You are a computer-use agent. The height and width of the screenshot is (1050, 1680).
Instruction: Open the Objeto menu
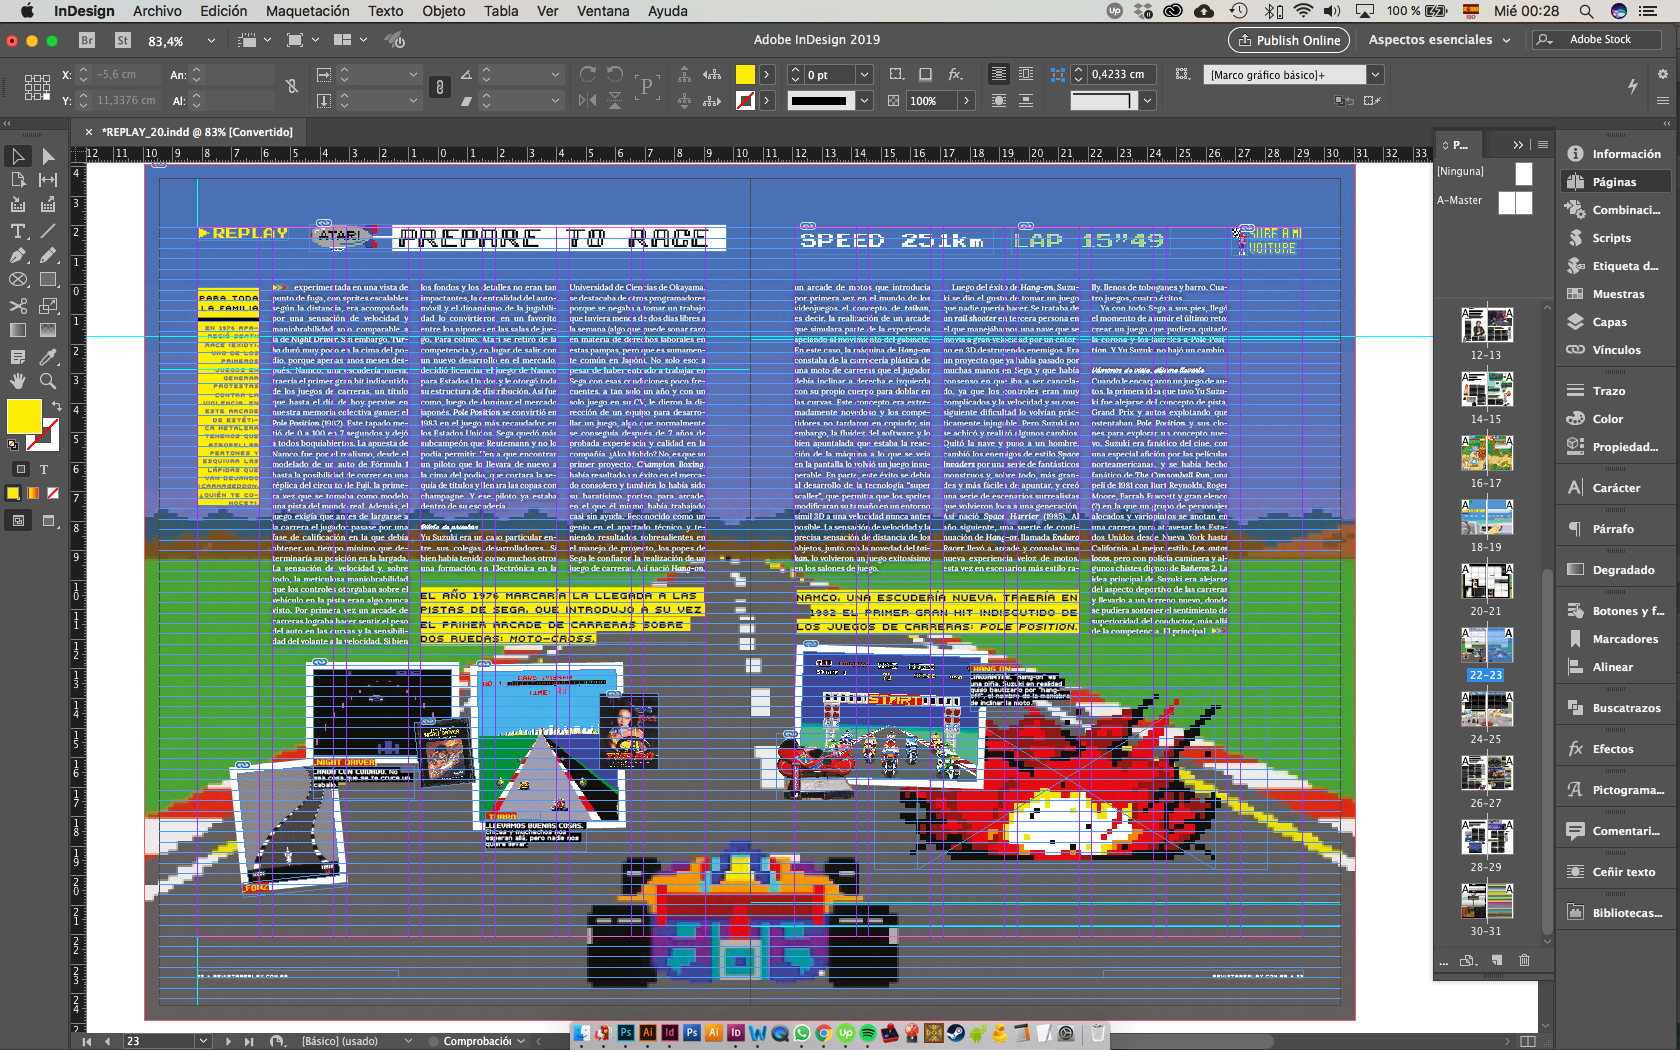pos(443,11)
